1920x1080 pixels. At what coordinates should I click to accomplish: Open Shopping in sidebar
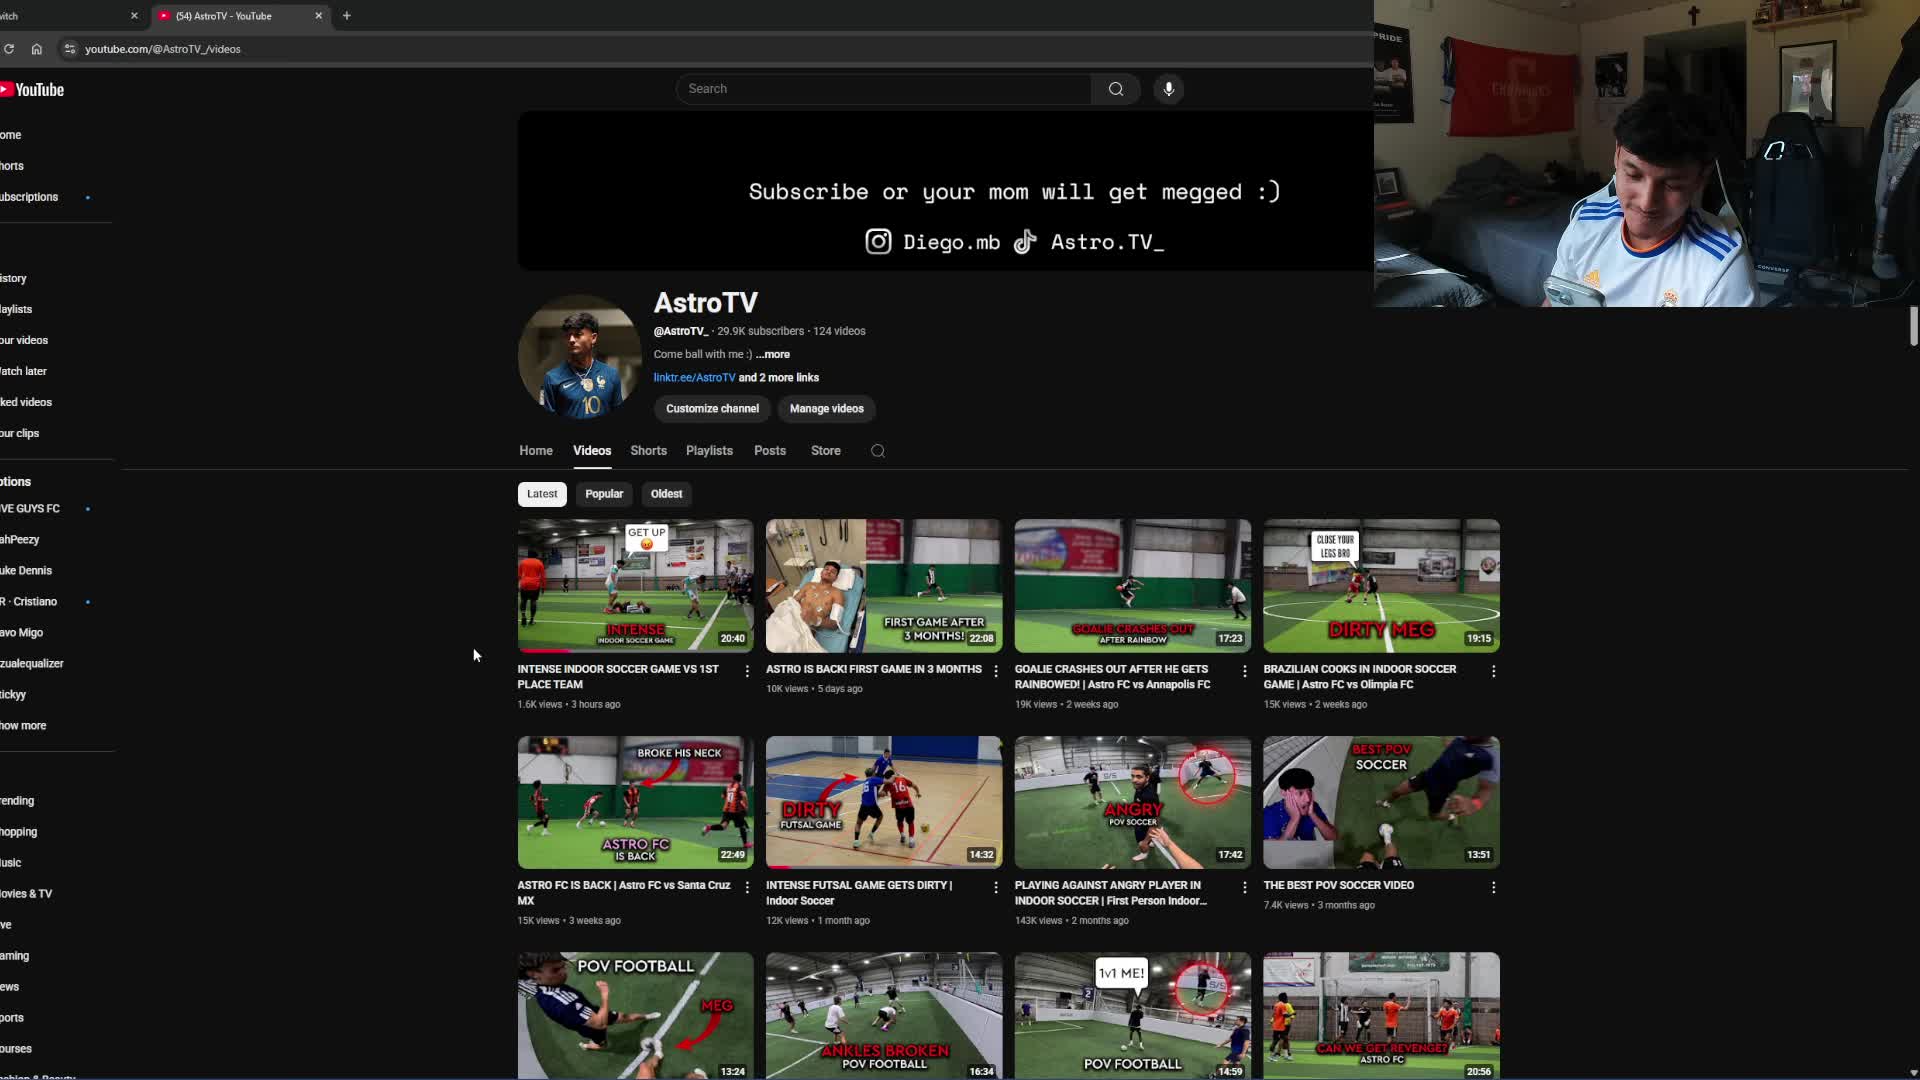(19, 832)
